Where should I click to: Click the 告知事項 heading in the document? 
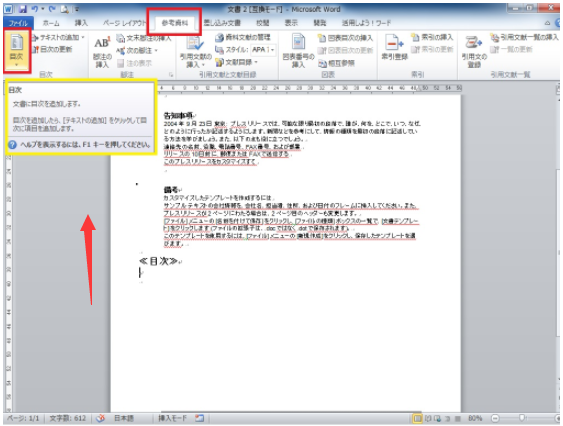178,116
